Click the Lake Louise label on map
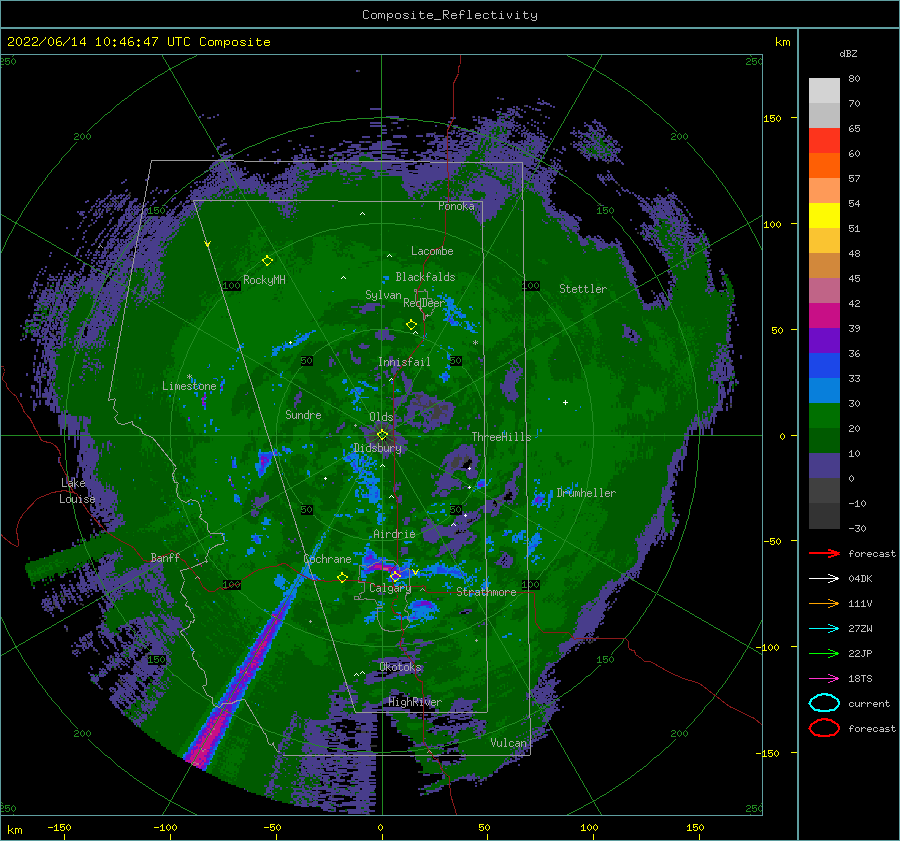Screen dimensions: 900x841 (x=77, y=491)
